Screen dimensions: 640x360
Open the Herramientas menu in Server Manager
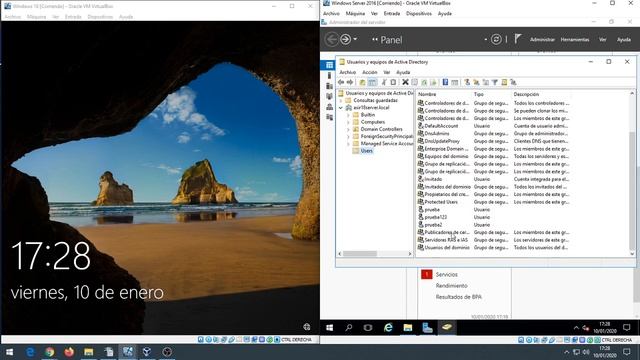[x=575, y=40]
